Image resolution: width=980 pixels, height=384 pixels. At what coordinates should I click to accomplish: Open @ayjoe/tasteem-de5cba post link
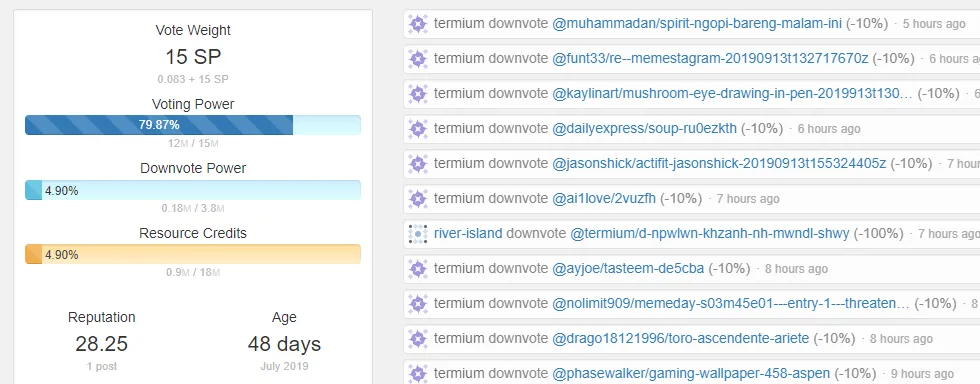[x=628, y=269]
